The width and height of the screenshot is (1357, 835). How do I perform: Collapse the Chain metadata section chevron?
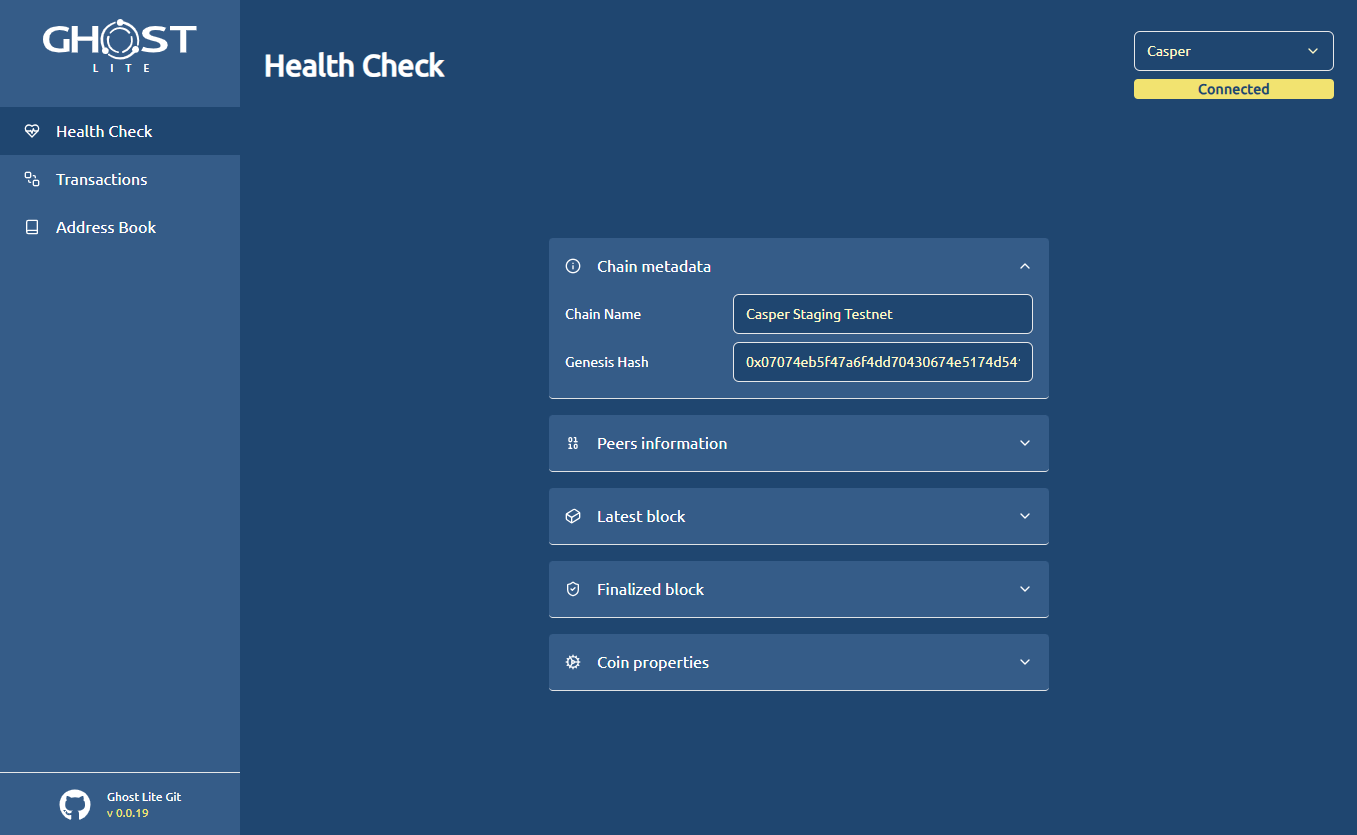click(1024, 266)
